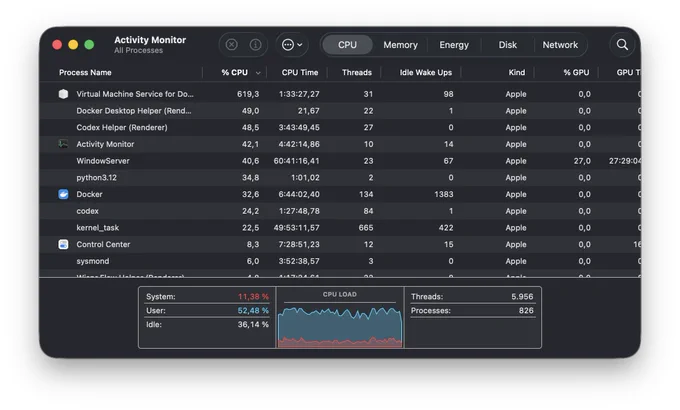680x410 pixels.
Task: Click the search magnifier icon
Action: click(622, 45)
